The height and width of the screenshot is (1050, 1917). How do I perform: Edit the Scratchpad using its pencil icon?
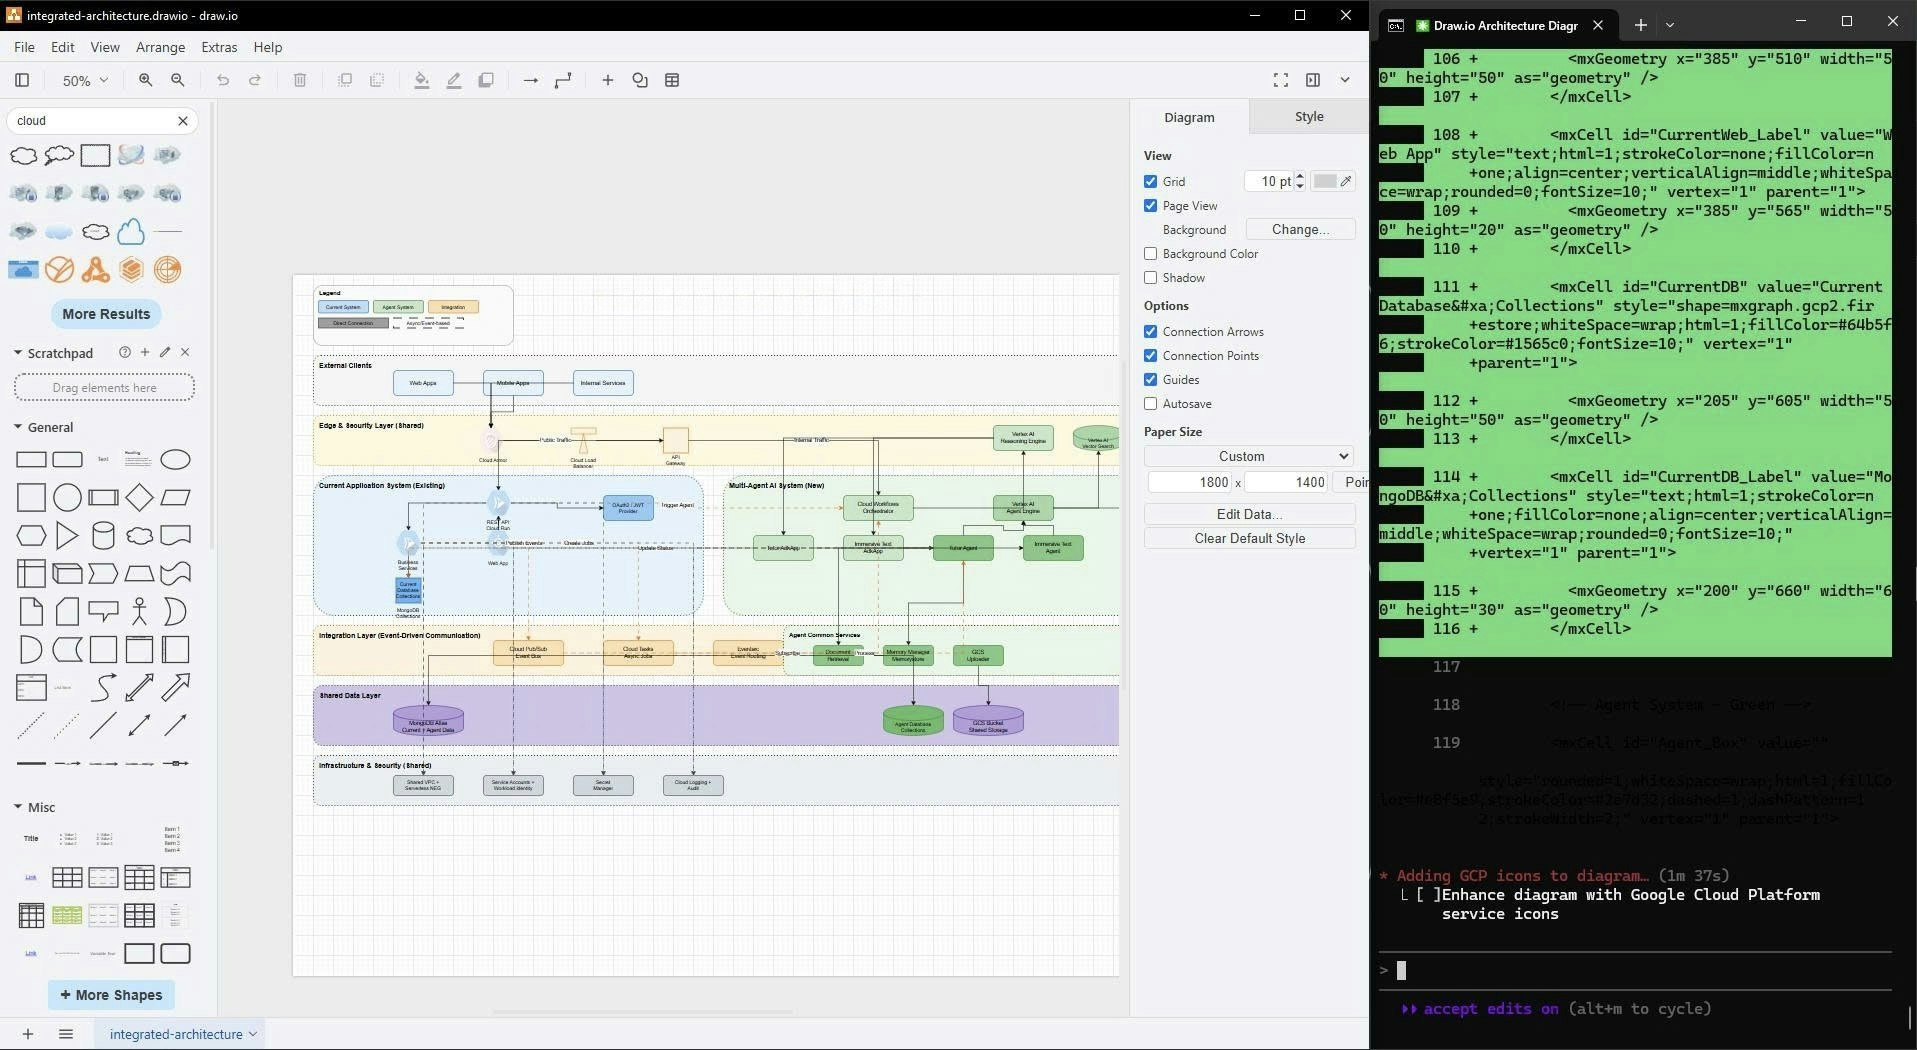[165, 352]
